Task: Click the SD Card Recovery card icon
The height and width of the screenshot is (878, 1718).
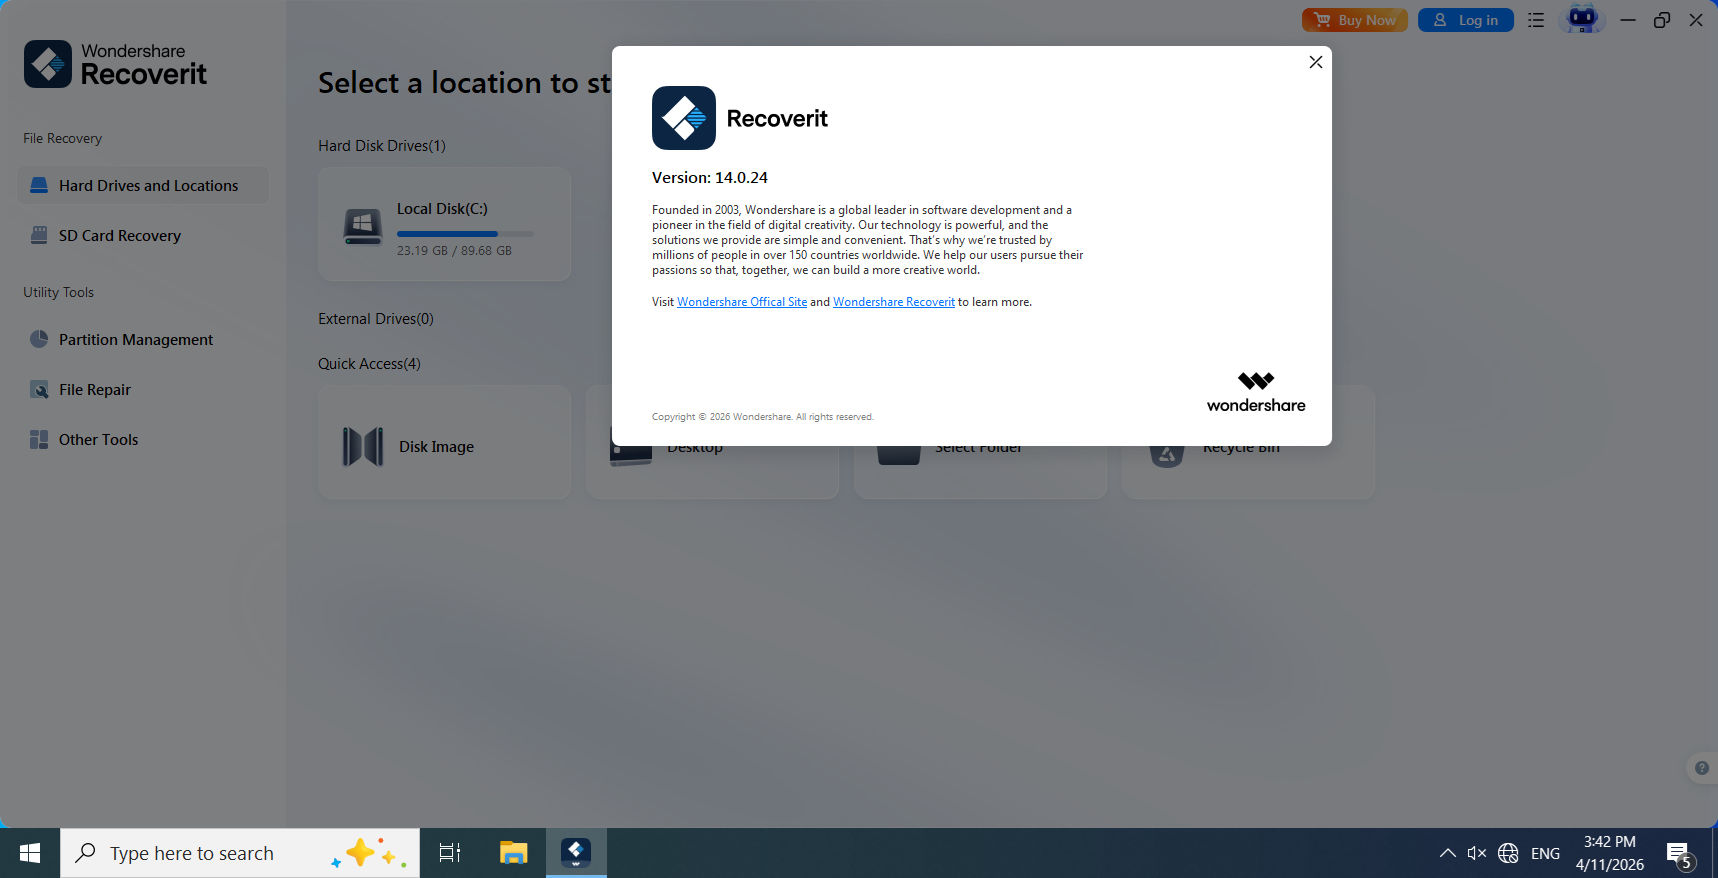Action: tap(39, 235)
